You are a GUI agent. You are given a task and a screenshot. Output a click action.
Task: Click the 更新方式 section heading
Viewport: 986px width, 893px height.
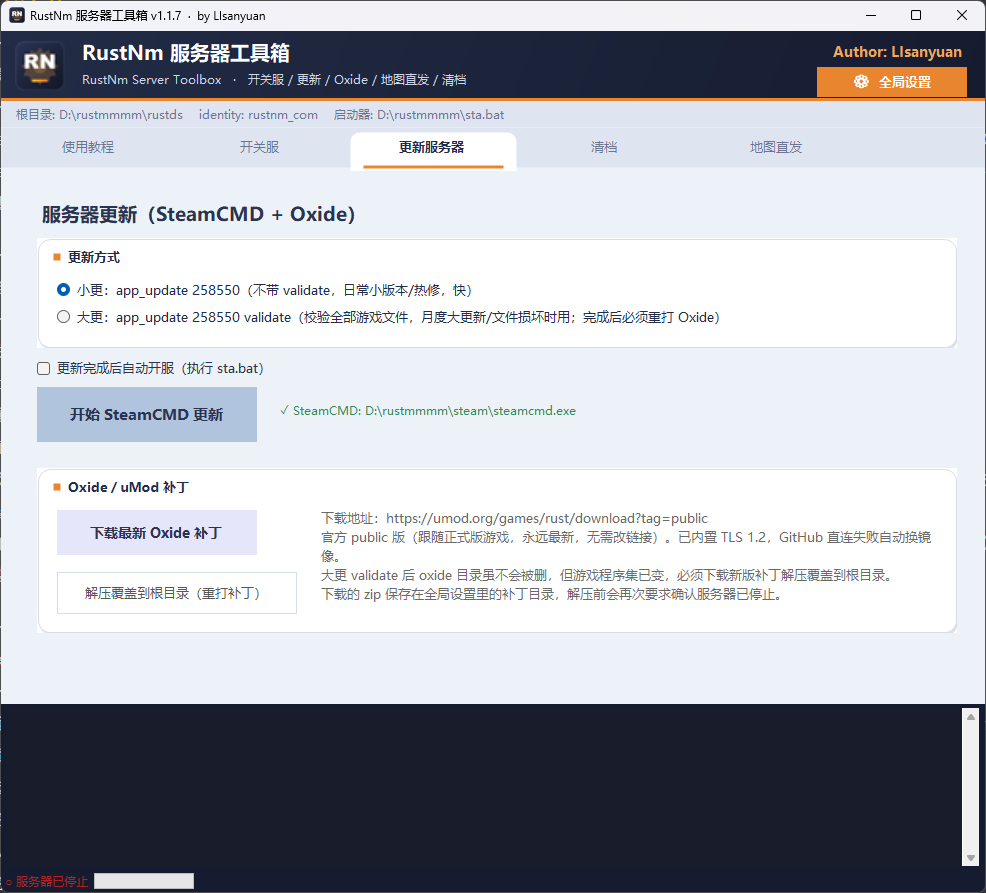94,257
